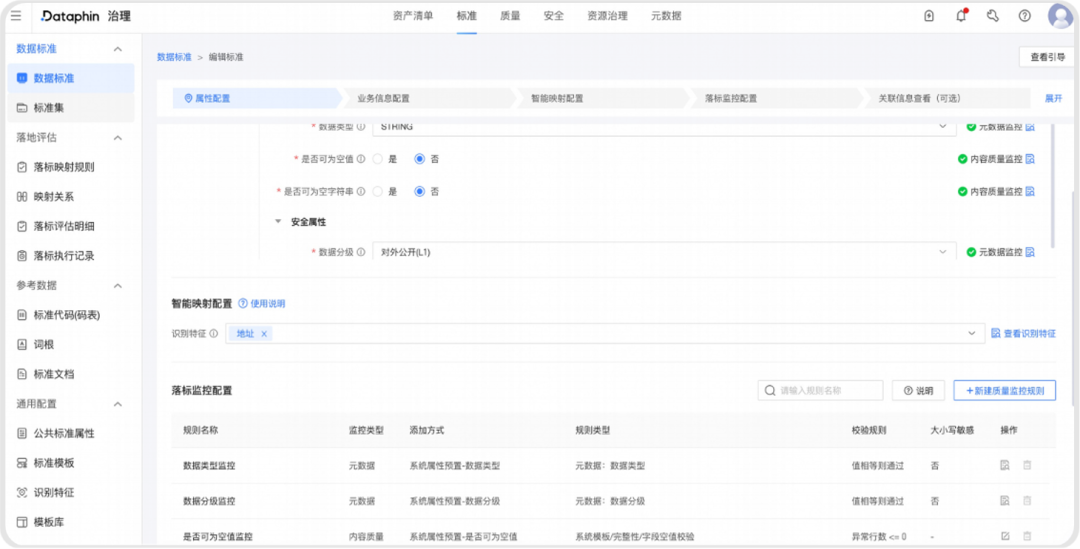This screenshot has width=1080, height=549.
Task: Switch to the 资源治理 top tab
Action: click(x=608, y=16)
